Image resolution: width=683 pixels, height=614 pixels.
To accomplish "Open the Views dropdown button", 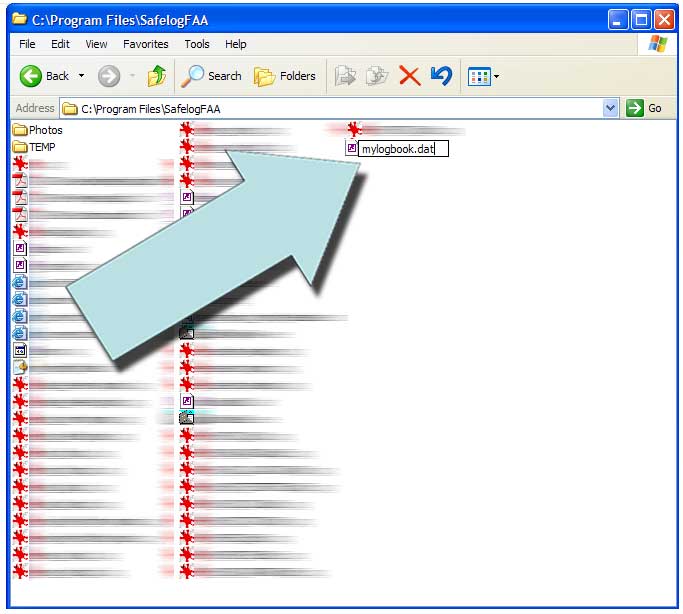I will [x=484, y=77].
